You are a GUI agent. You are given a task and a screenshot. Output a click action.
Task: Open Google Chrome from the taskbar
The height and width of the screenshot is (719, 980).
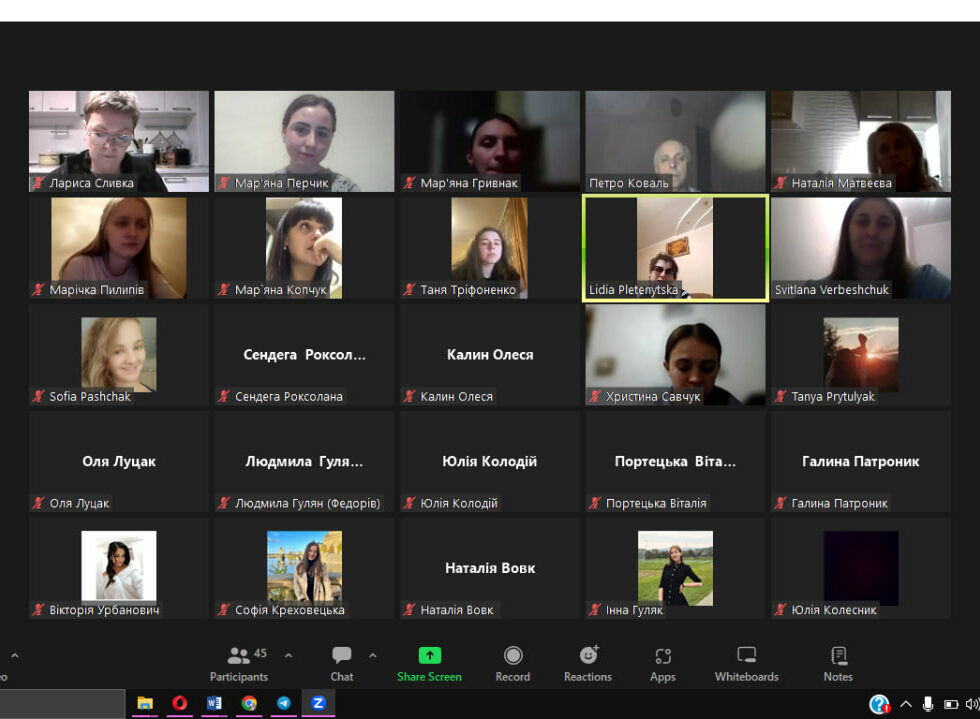coord(249,703)
